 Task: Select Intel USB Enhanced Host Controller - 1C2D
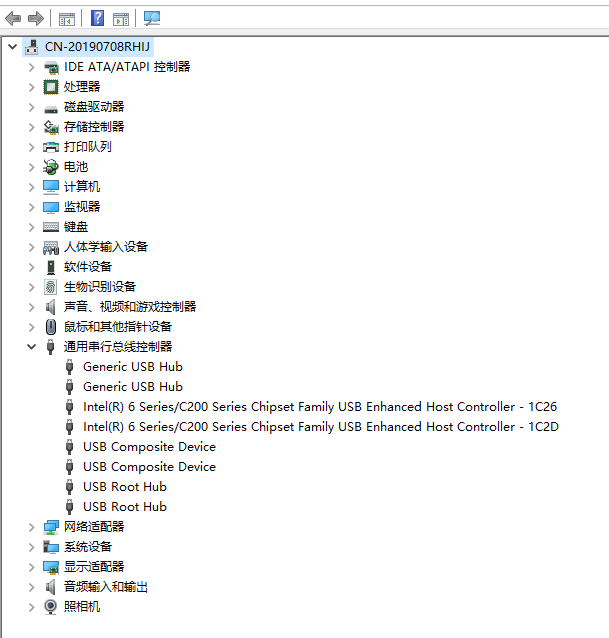321,427
